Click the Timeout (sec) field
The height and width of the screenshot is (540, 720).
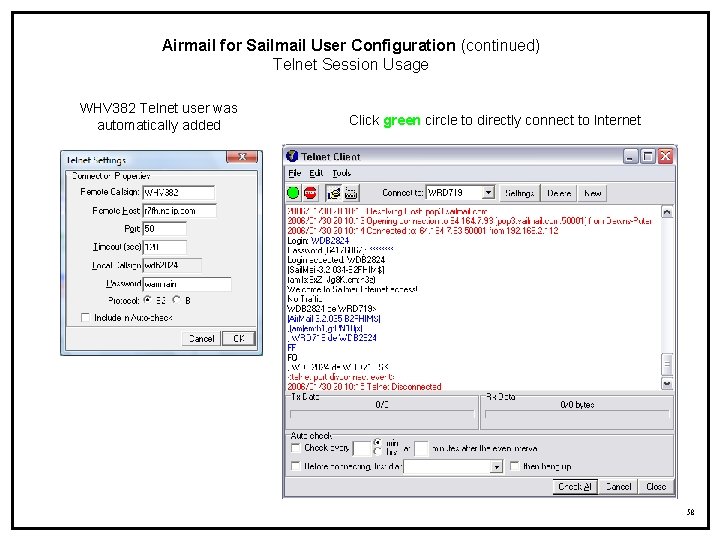[165, 247]
